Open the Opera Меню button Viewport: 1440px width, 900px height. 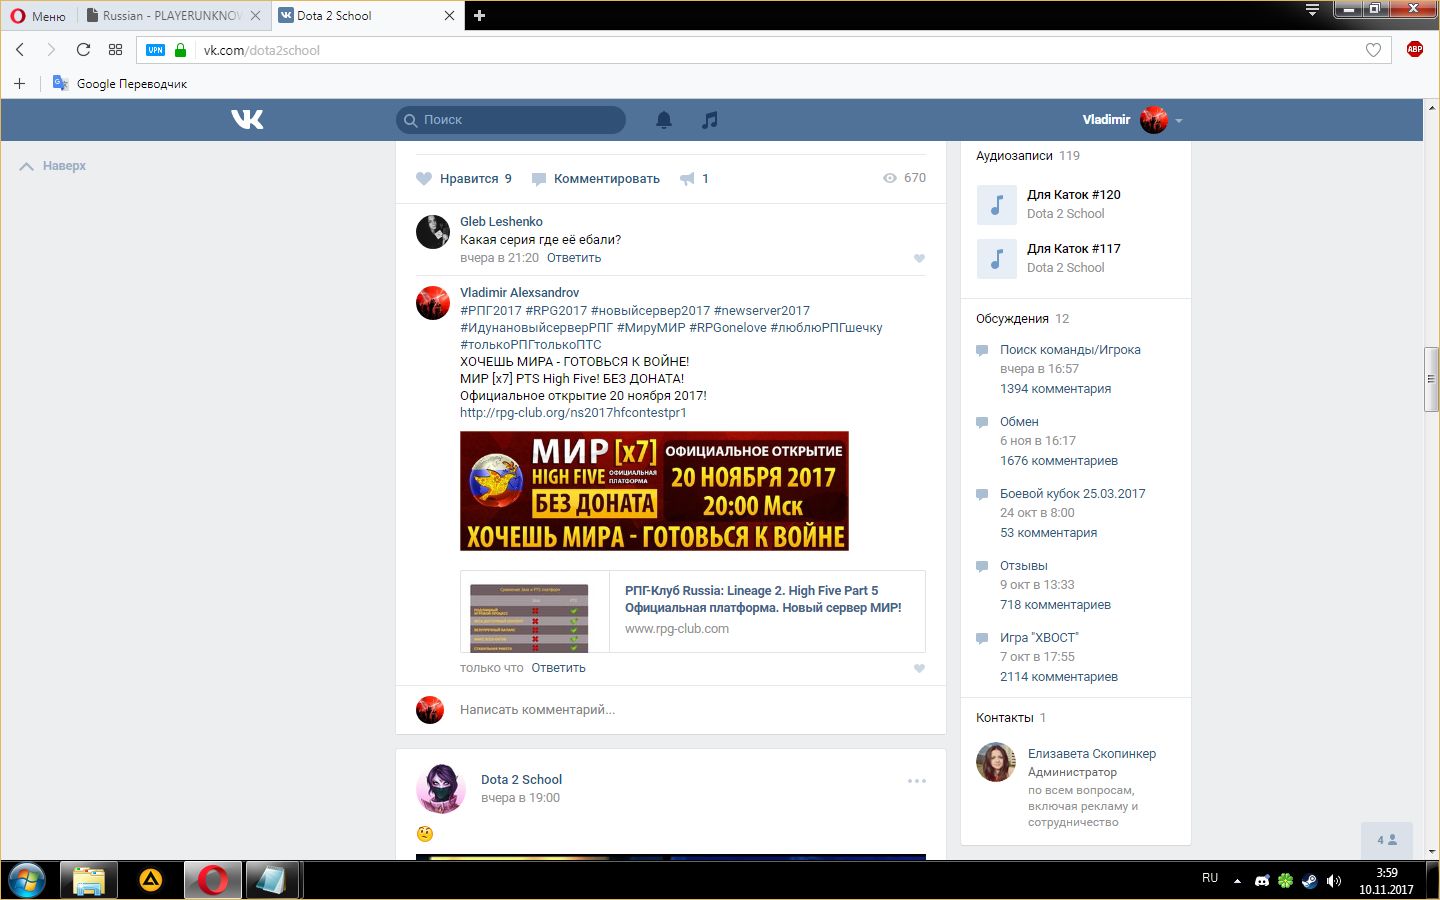[38, 15]
